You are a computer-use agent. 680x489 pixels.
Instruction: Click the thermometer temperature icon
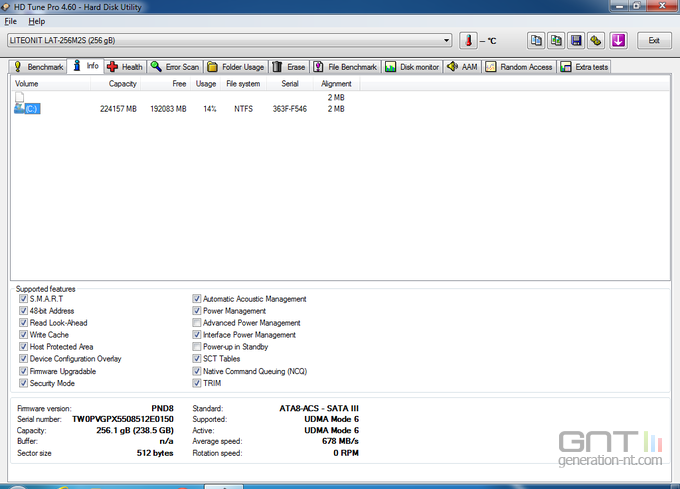coord(468,41)
